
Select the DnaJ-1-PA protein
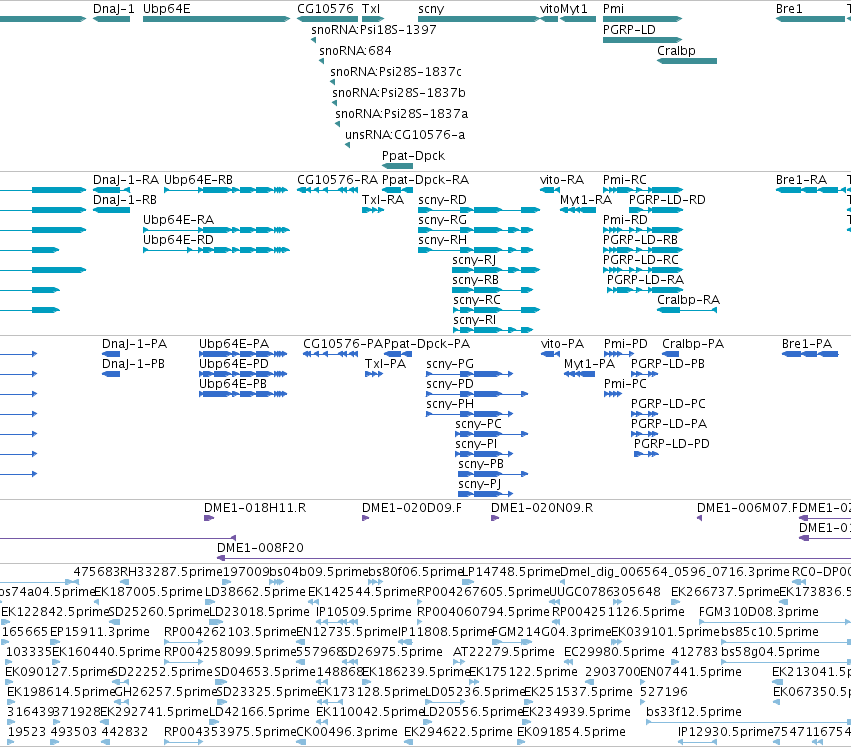tap(111, 354)
